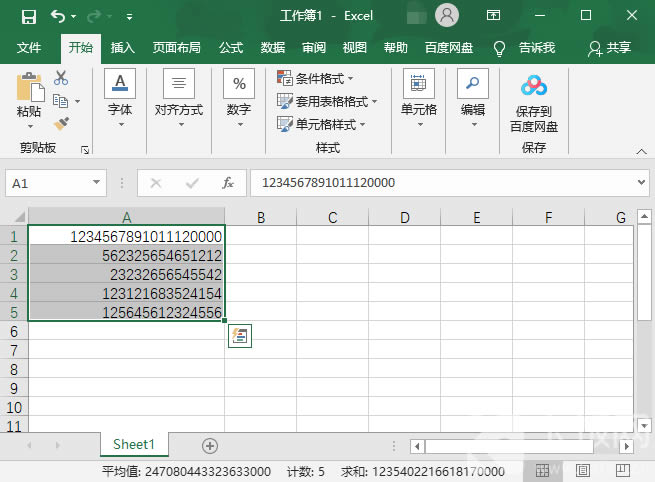Select cell A3 containing 23232656545542
This screenshot has height=482, width=655.
(x=127, y=274)
